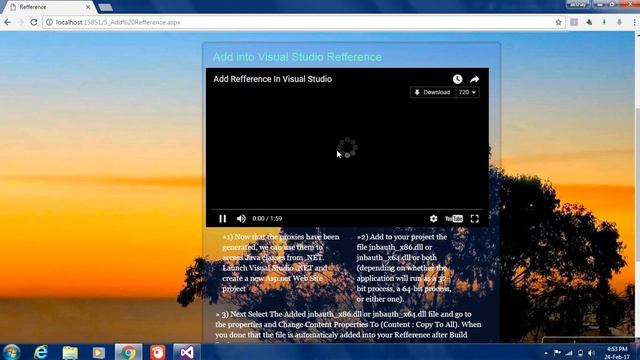Select the Refference browser tab
The width and height of the screenshot is (640, 360).
[48, 7]
